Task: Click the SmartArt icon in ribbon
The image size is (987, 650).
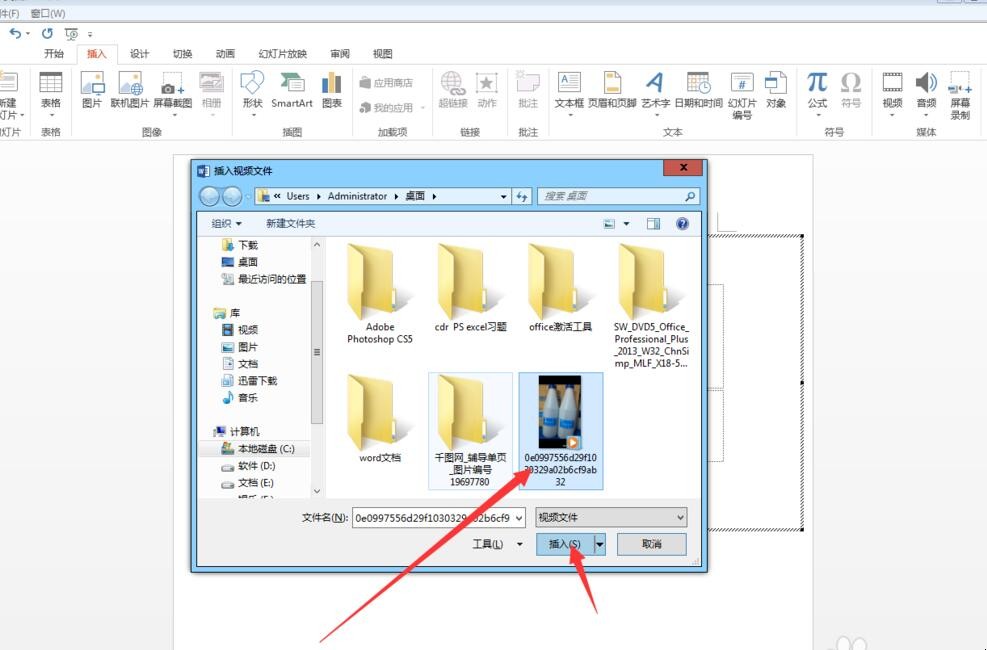Action: (x=291, y=85)
